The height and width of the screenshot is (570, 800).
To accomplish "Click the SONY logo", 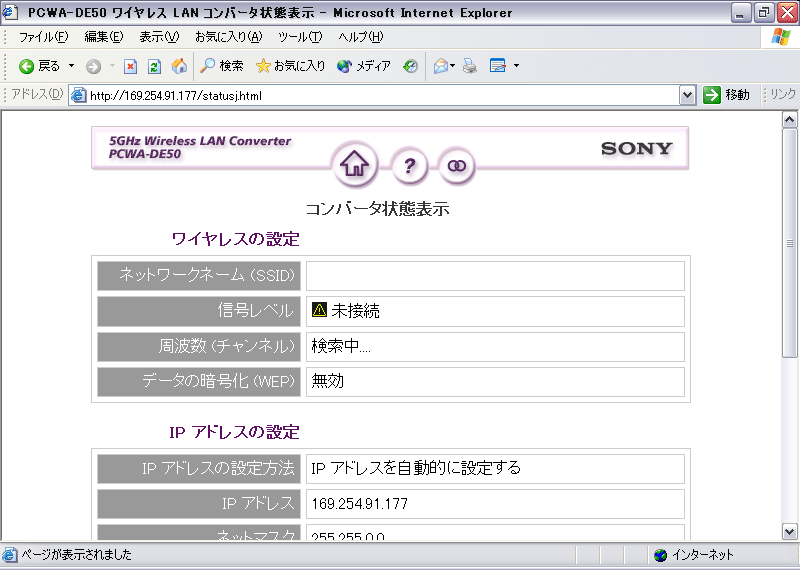I will (636, 148).
